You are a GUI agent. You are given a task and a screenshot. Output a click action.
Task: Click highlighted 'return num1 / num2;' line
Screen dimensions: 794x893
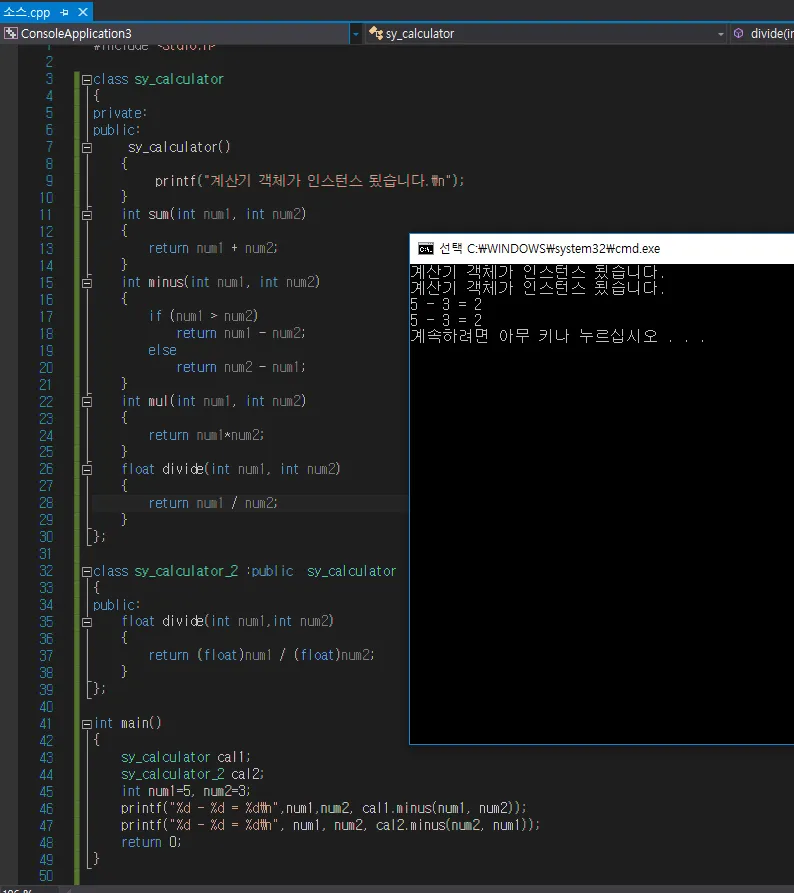213,503
